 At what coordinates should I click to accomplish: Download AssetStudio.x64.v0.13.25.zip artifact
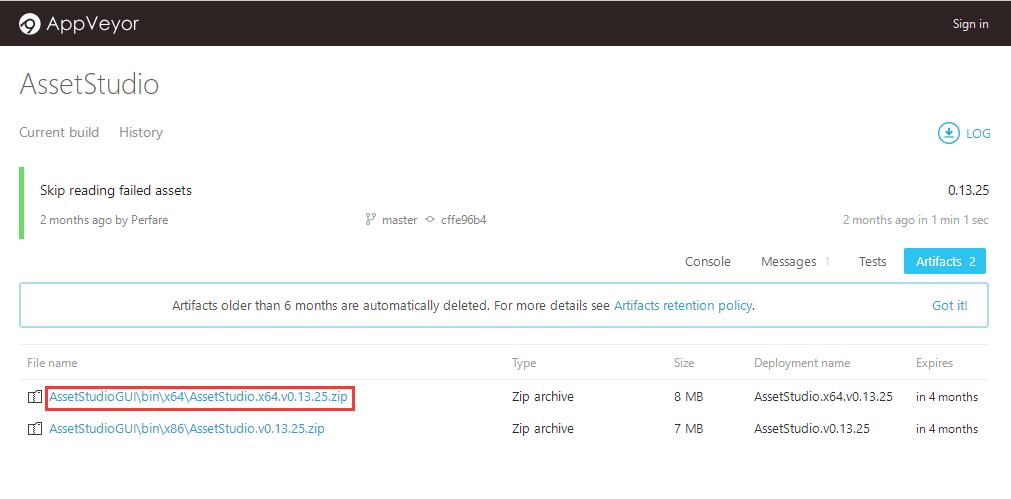click(x=199, y=397)
